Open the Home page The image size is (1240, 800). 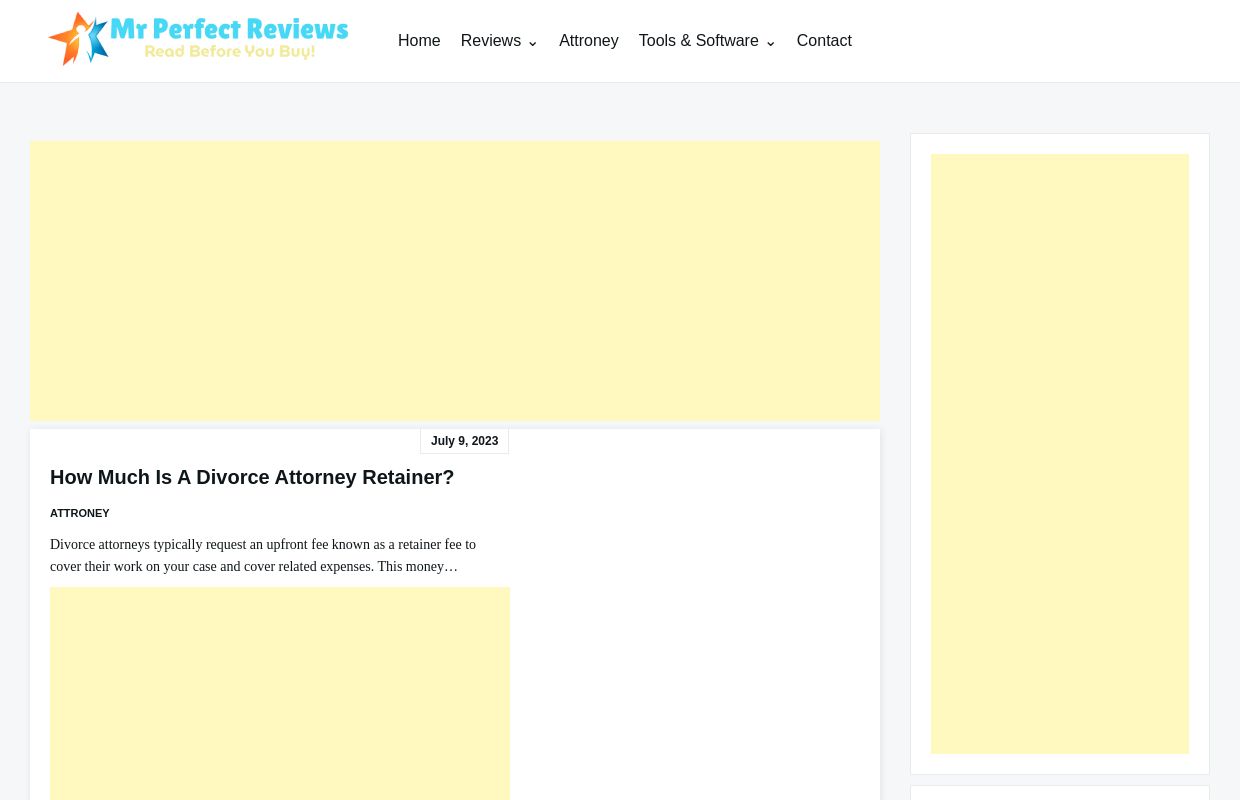tap(419, 41)
